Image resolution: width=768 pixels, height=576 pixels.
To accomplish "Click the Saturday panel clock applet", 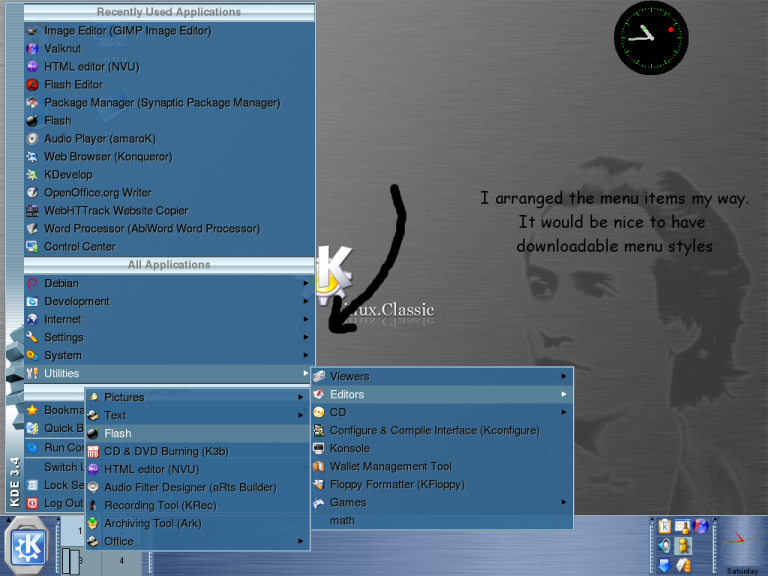I will pos(742,545).
